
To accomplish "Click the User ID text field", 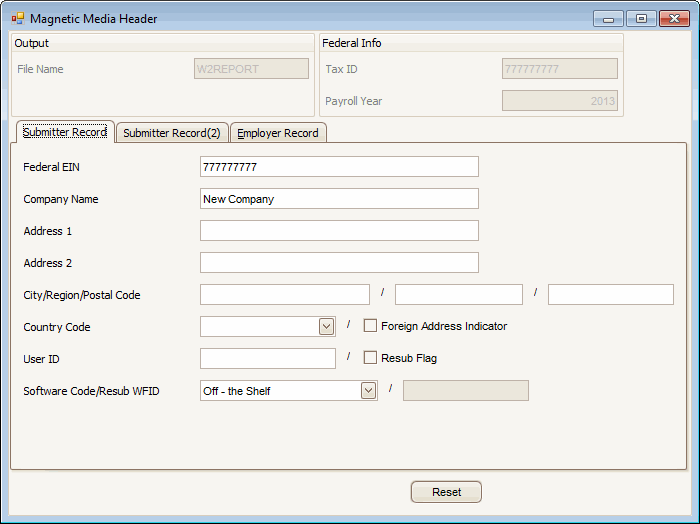I will pos(268,358).
